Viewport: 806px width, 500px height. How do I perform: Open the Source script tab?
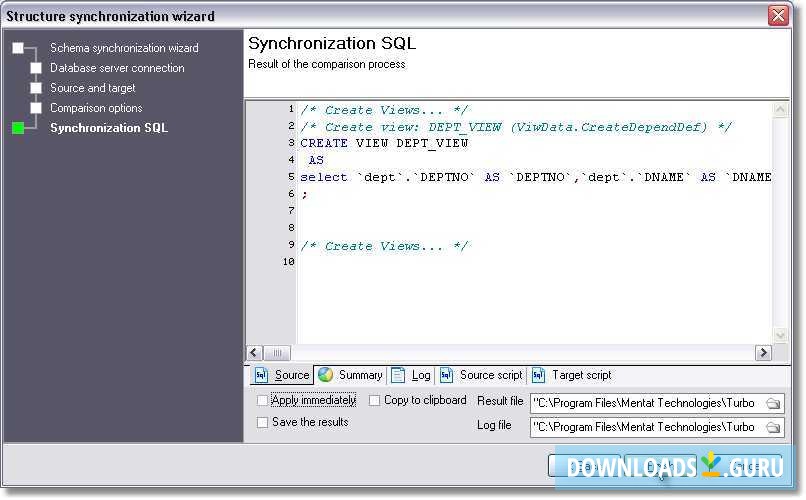(x=482, y=375)
